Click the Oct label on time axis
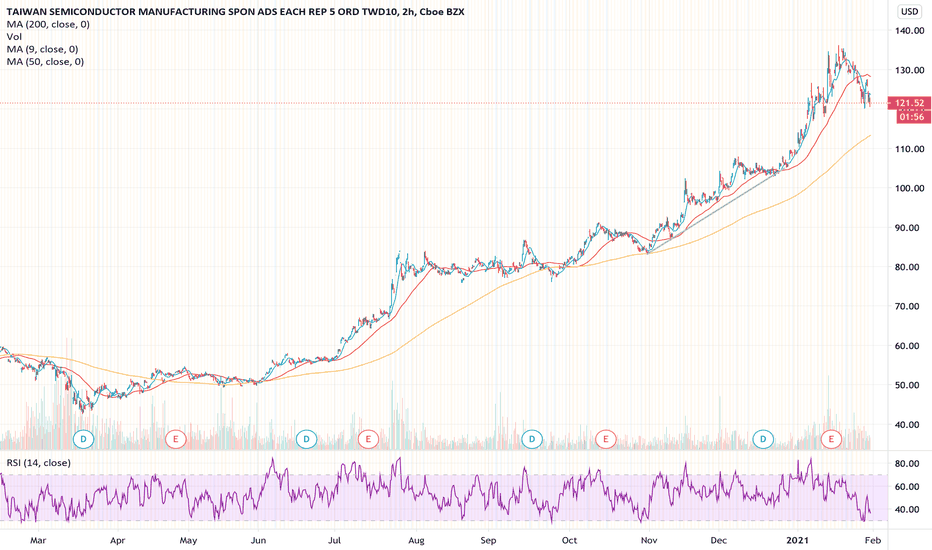 tap(569, 540)
